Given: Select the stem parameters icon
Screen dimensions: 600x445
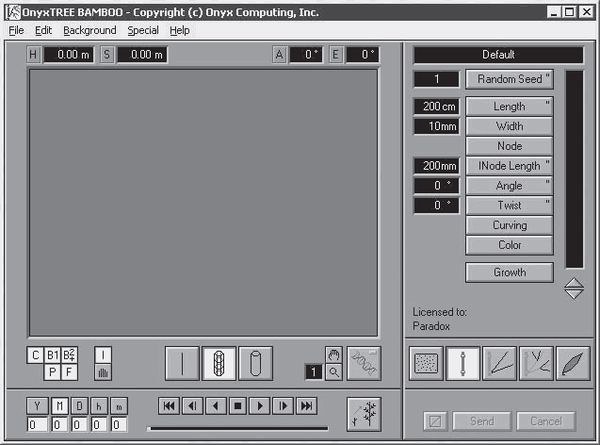Looking at the screenshot, I should pos(462,363).
